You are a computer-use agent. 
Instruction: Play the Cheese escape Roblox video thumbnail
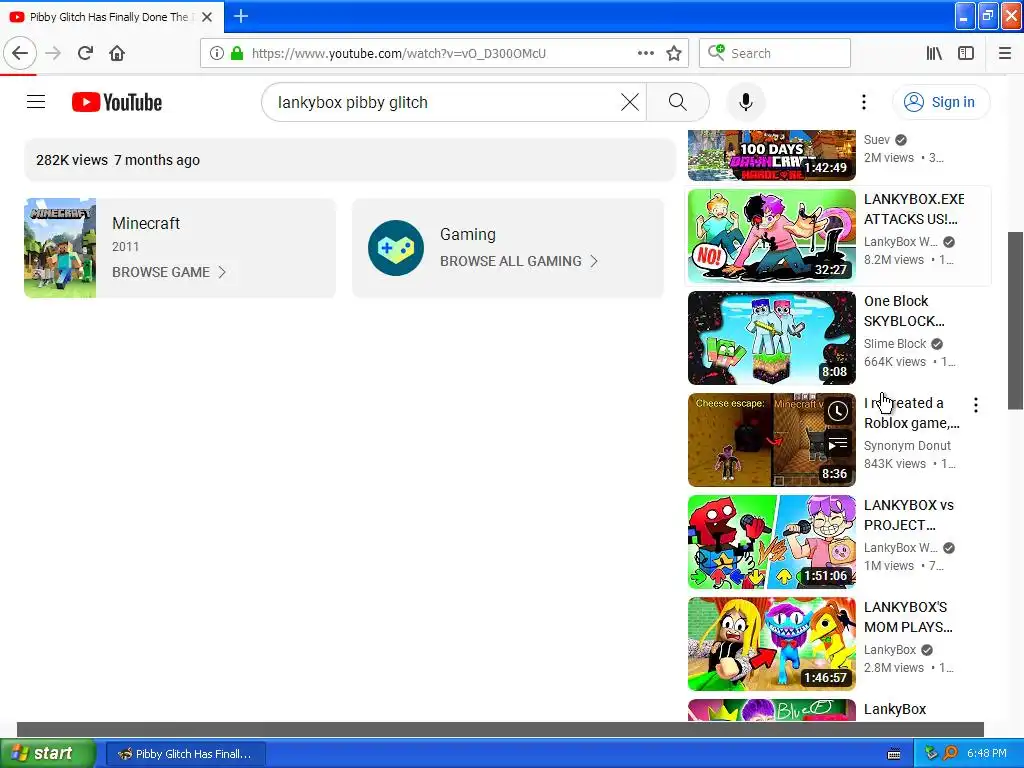[x=771, y=440]
